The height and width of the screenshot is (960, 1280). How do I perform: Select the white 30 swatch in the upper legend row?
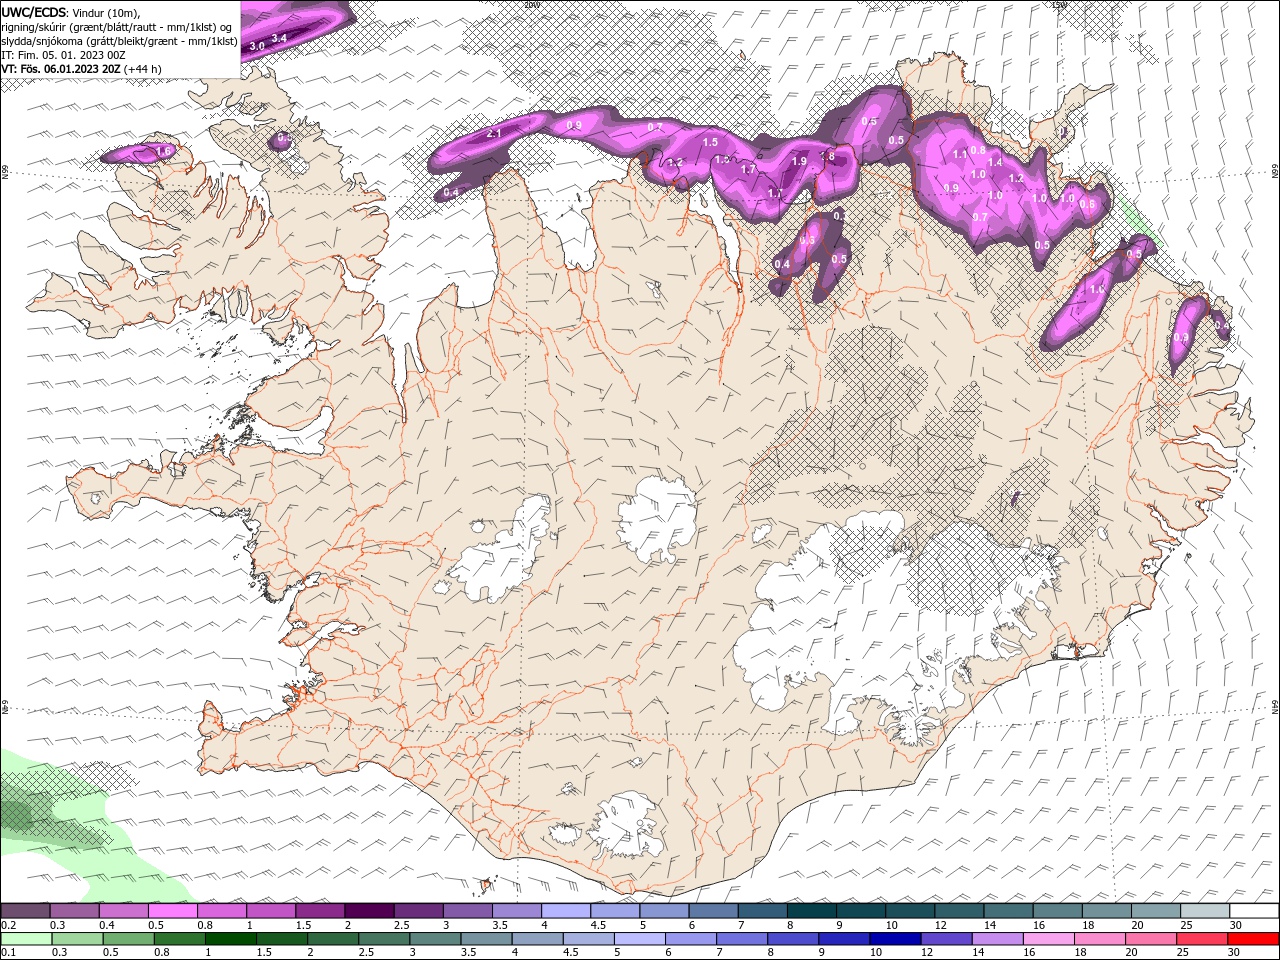pyautogui.click(x=1254, y=911)
